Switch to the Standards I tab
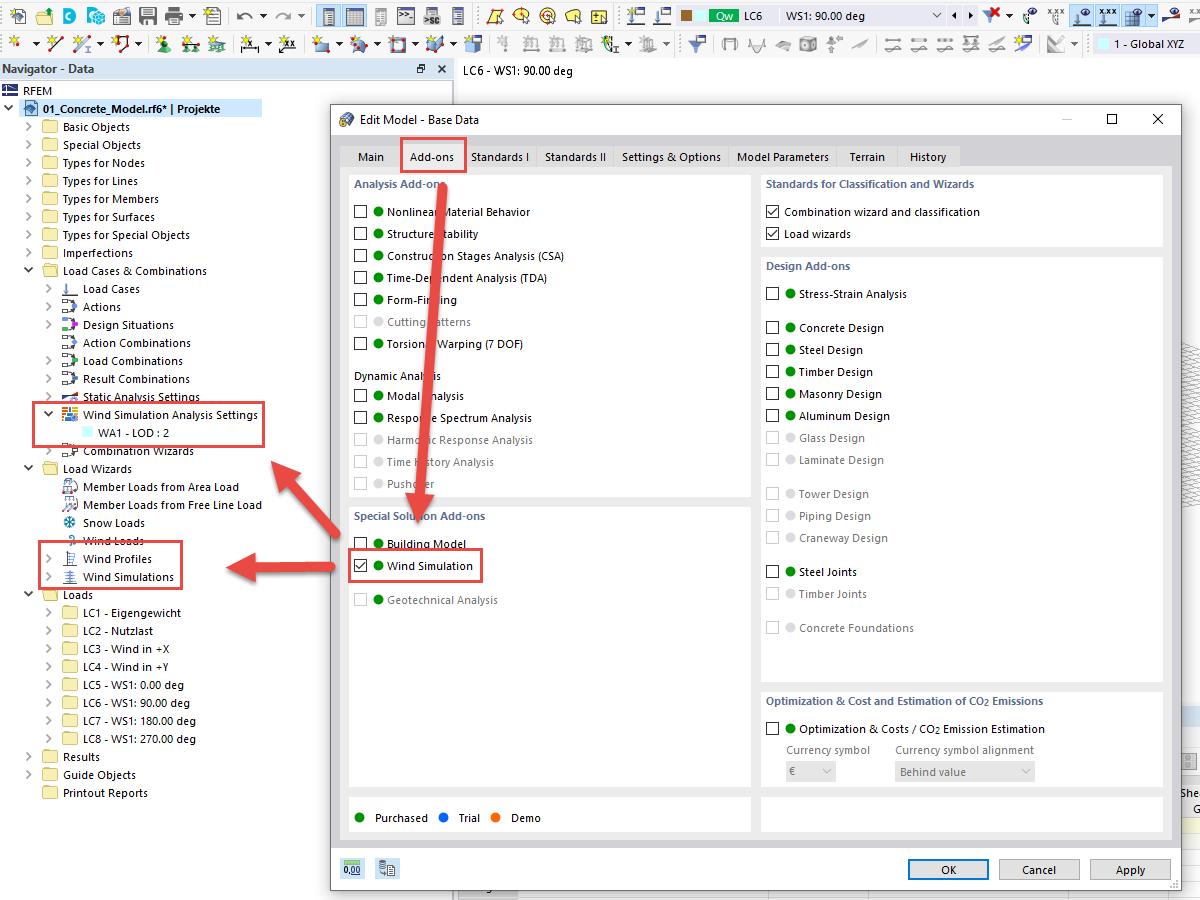 500,157
